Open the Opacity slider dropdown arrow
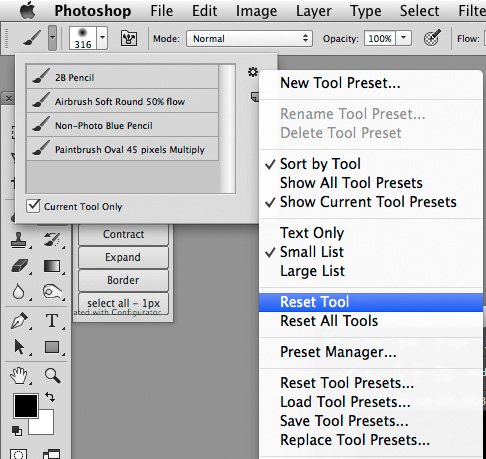 point(403,38)
